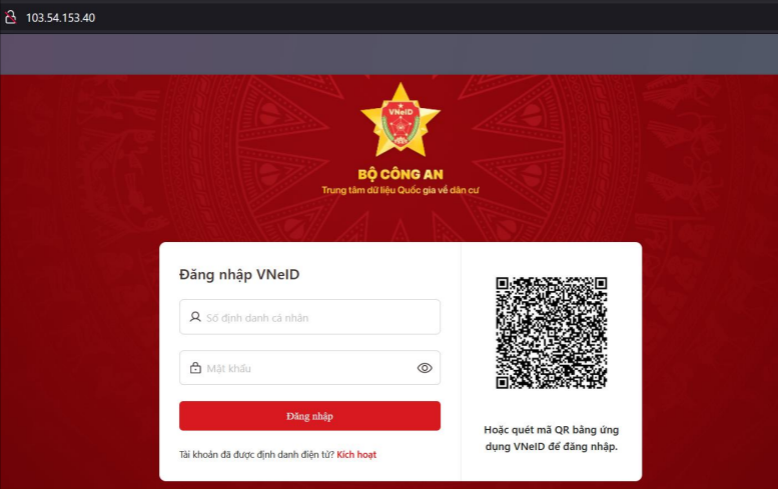Viewport: 778px width, 489px height.
Task: Click the person icon in ID field
Action: point(195,317)
